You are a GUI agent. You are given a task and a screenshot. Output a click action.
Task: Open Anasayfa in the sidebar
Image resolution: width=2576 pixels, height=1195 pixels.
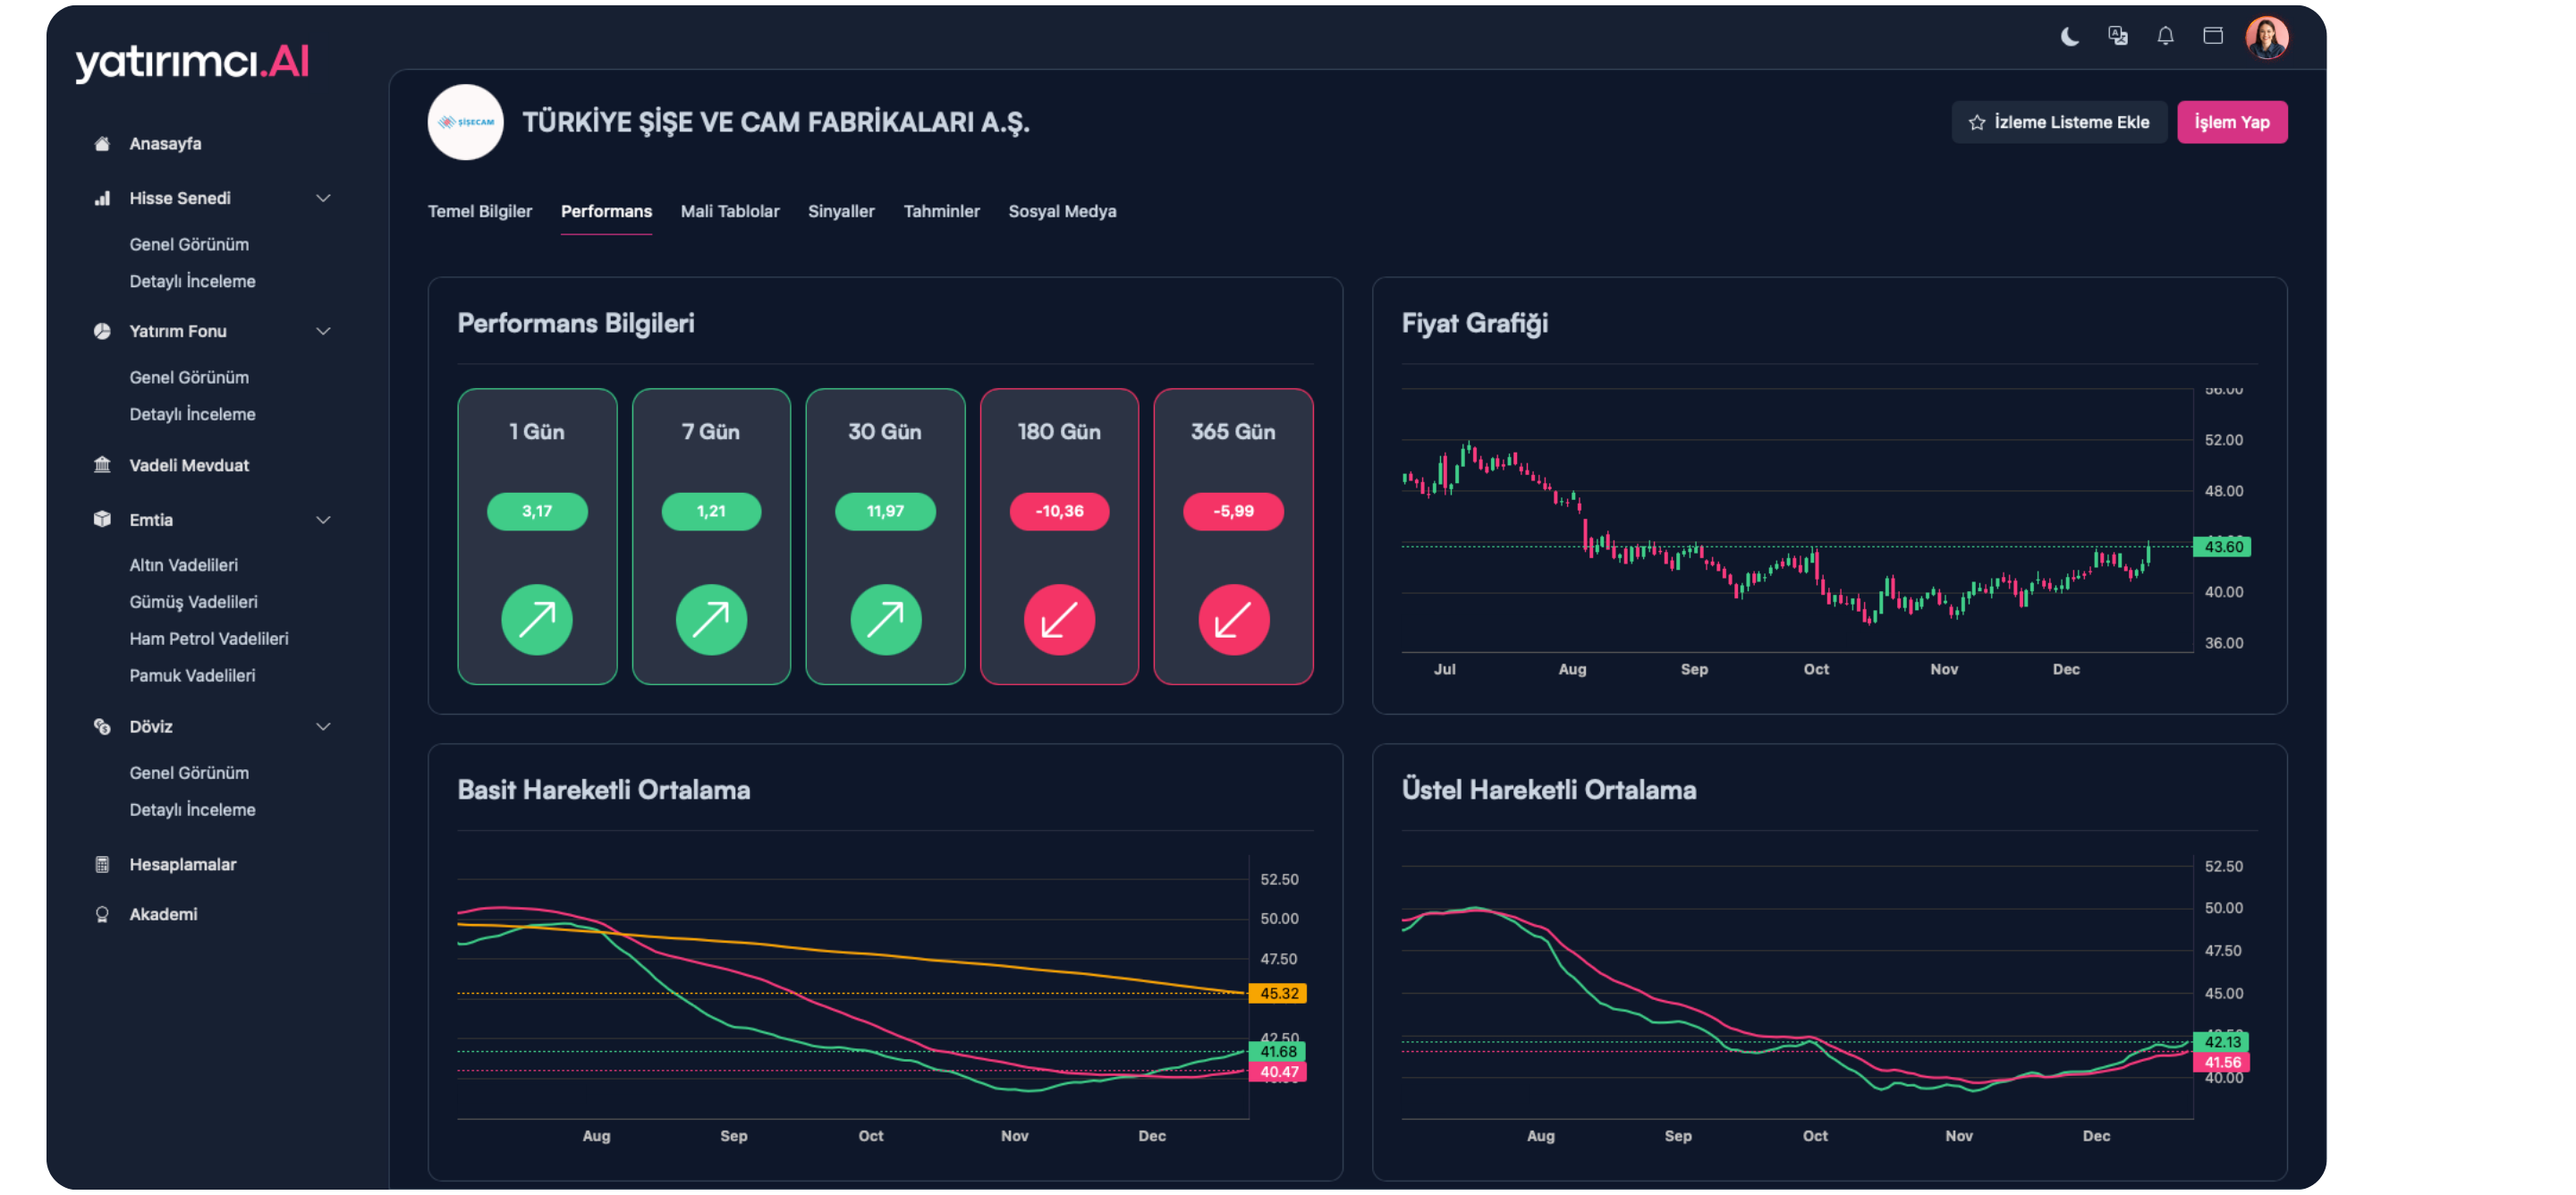tap(165, 144)
